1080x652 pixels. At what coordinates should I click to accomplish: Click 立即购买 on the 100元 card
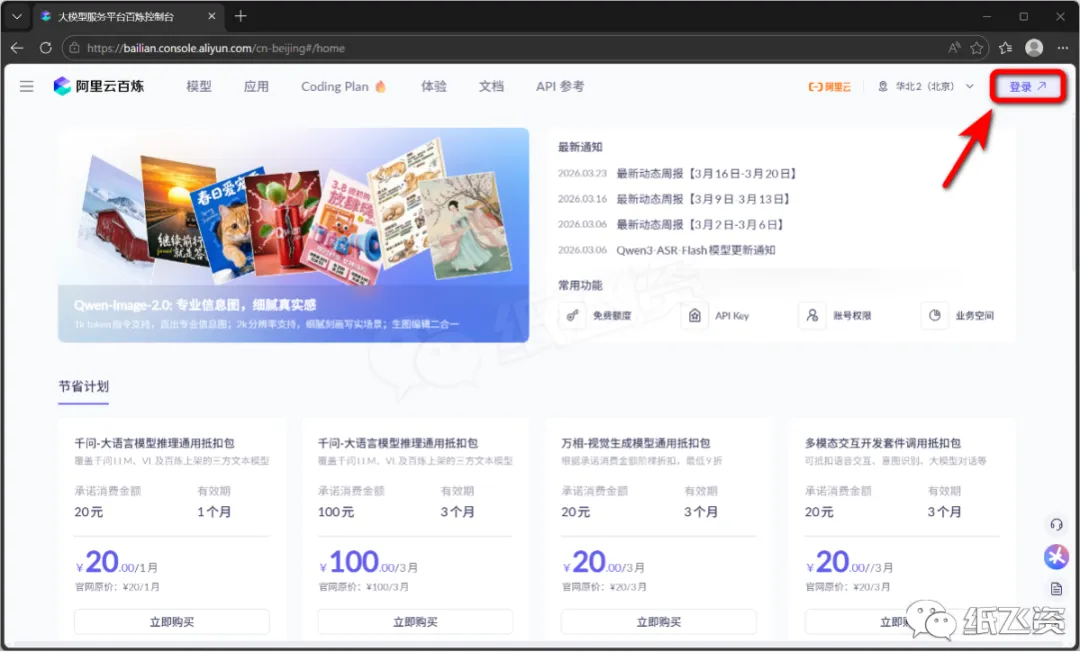tap(415, 622)
